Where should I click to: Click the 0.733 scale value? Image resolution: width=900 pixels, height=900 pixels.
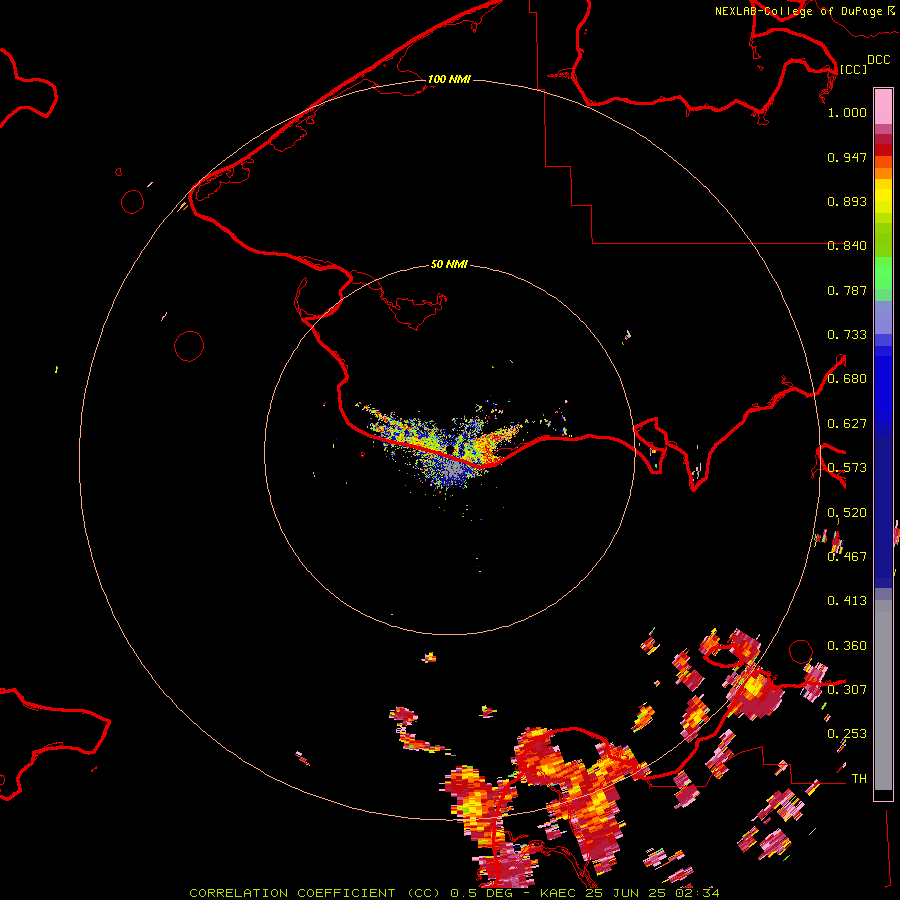click(847, 335)
